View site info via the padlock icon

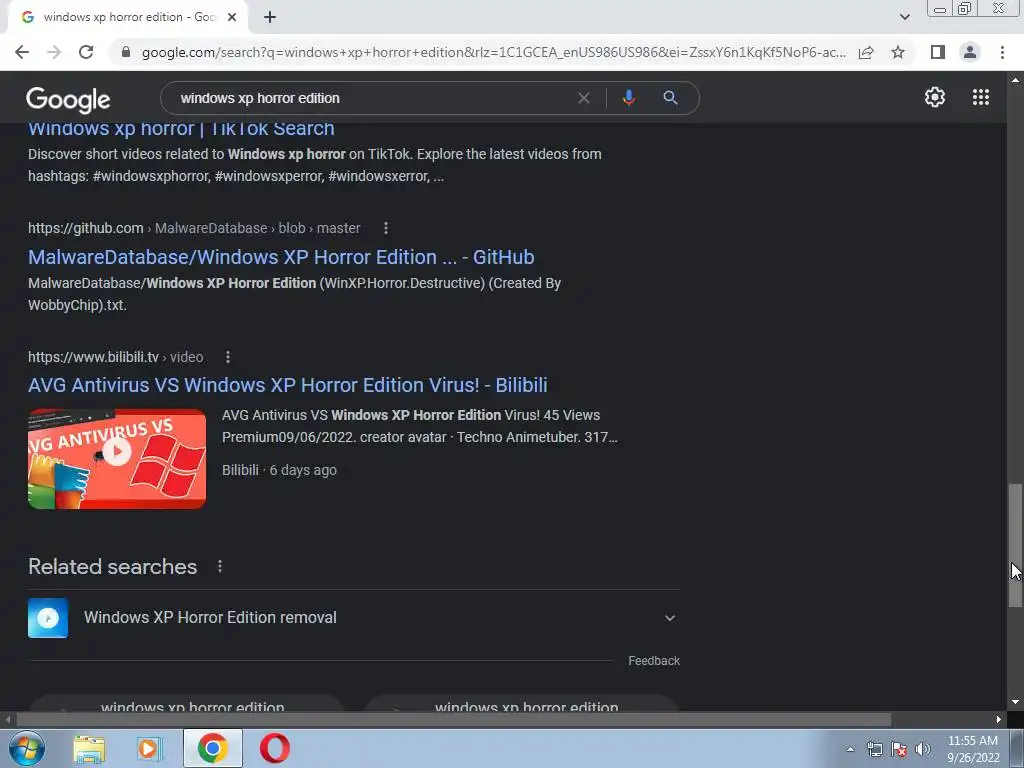click(x=126, y=52)
